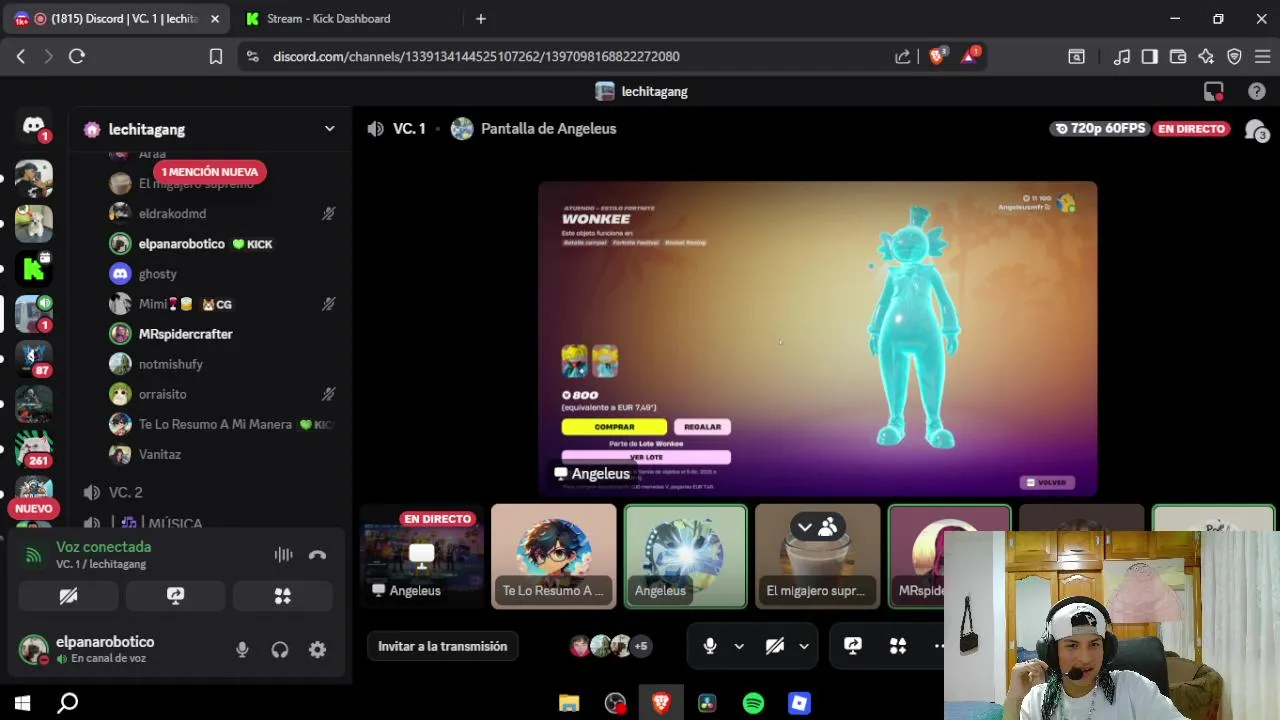Open Discord direct messages home icon
This screenshot has width=1280, height=720.
point(34,127)
